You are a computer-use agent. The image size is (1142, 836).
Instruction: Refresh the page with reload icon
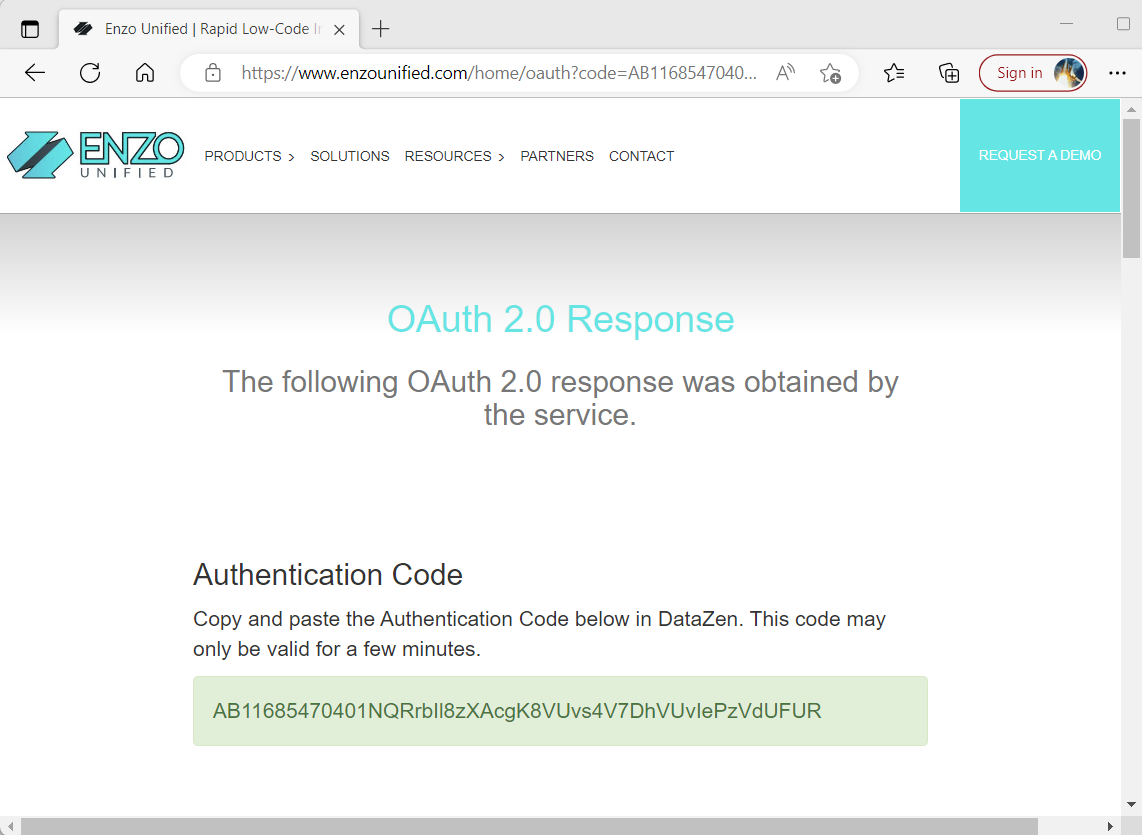coord(90,72)
